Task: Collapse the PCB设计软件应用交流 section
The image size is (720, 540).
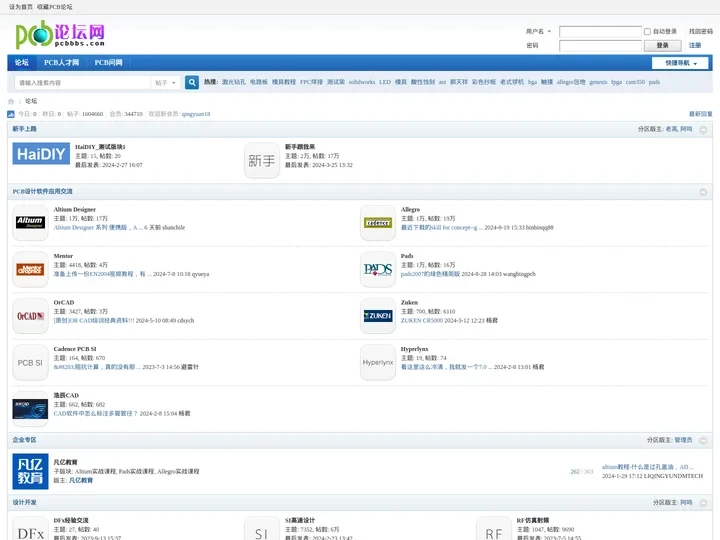Action: tap(703, 192)
